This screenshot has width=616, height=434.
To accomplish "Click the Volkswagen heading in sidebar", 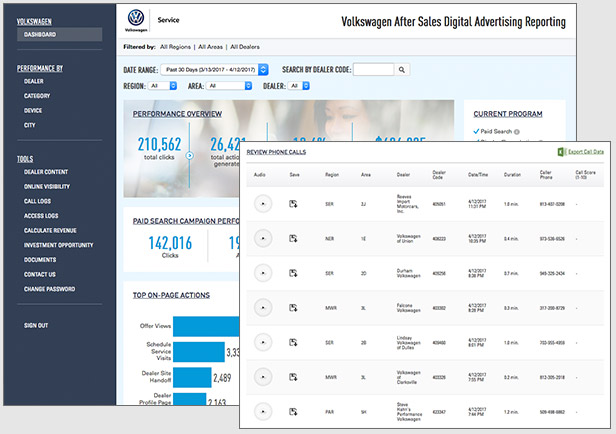I will pyautogui.click(x=34, y=22).
